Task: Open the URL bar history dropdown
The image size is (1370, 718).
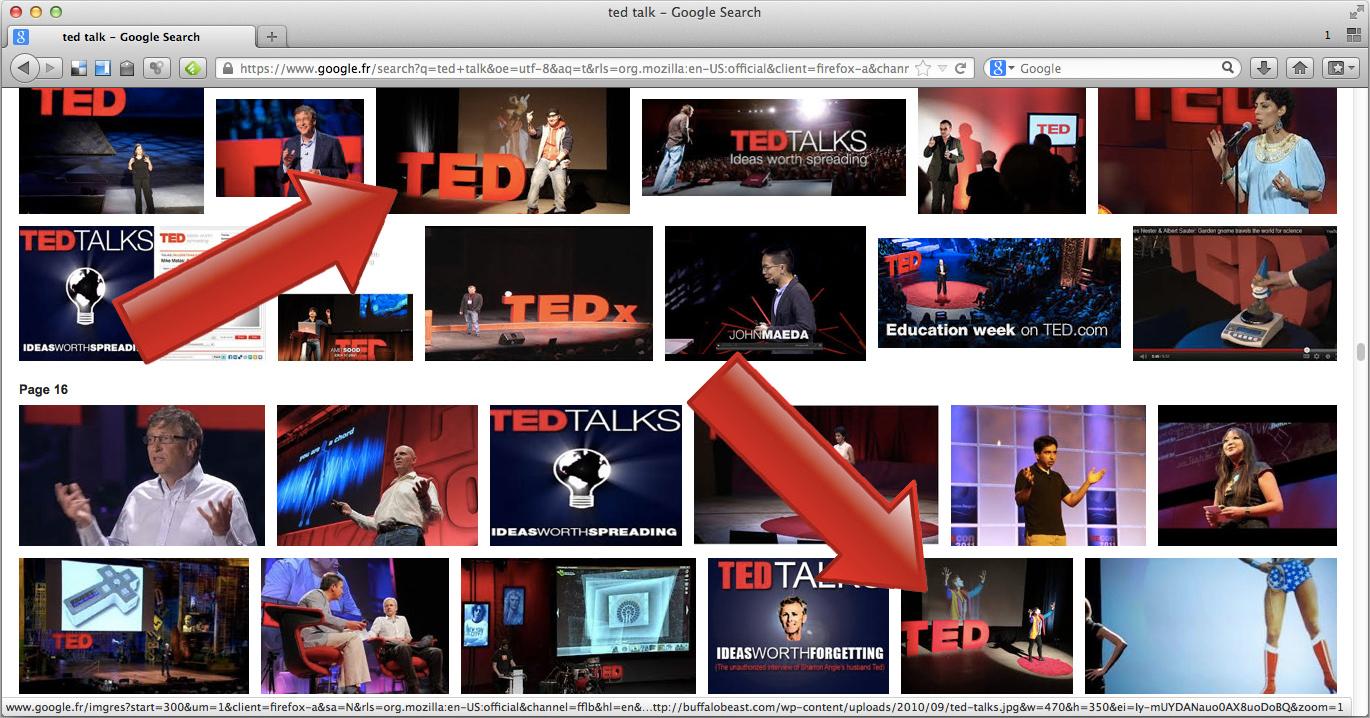Action: point(942,68)
